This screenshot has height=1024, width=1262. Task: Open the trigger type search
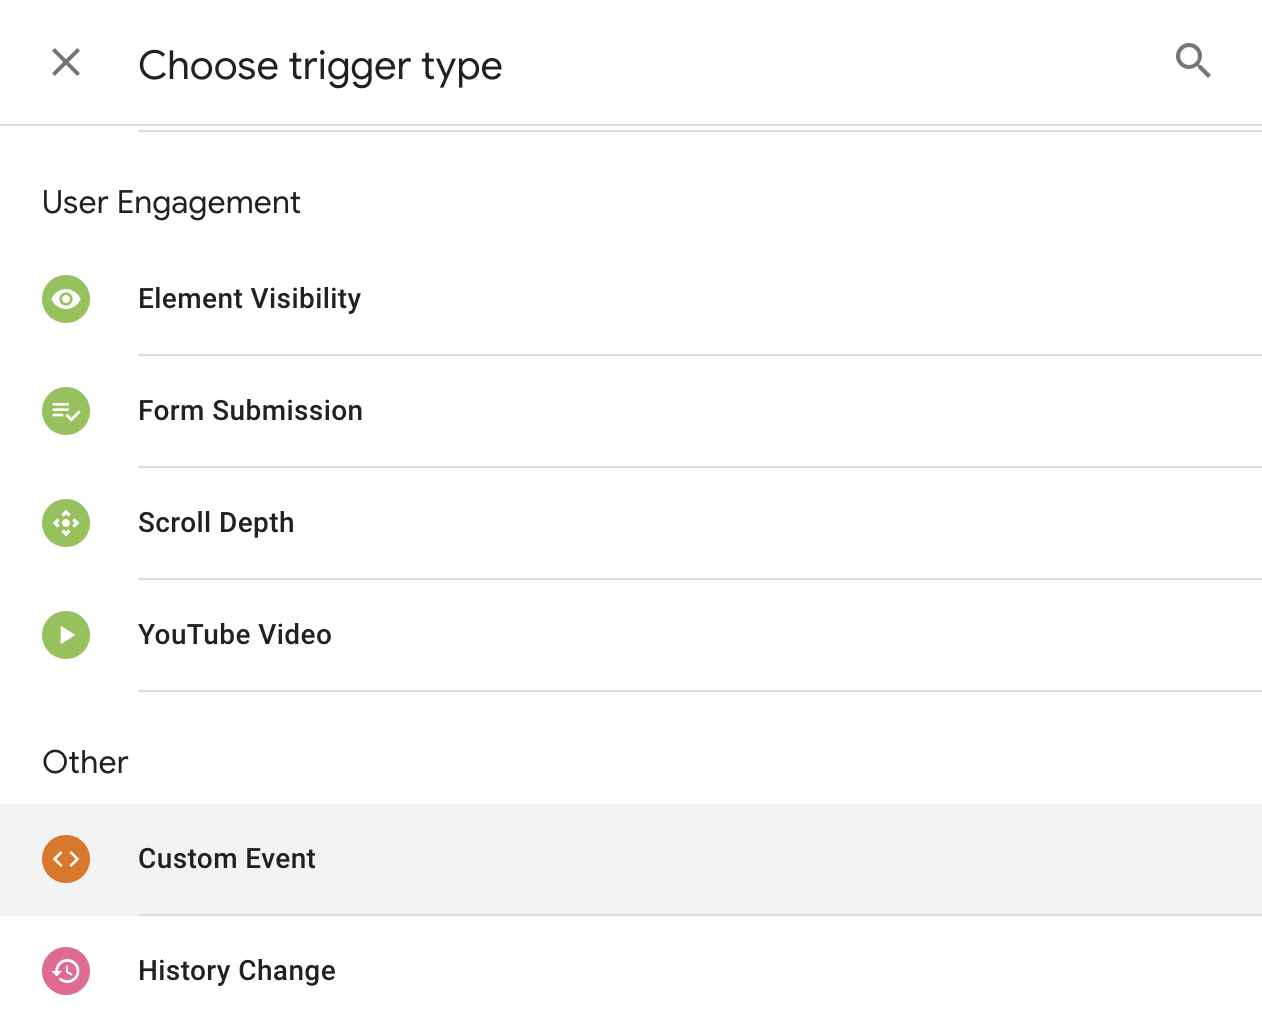click(1193, 61)
